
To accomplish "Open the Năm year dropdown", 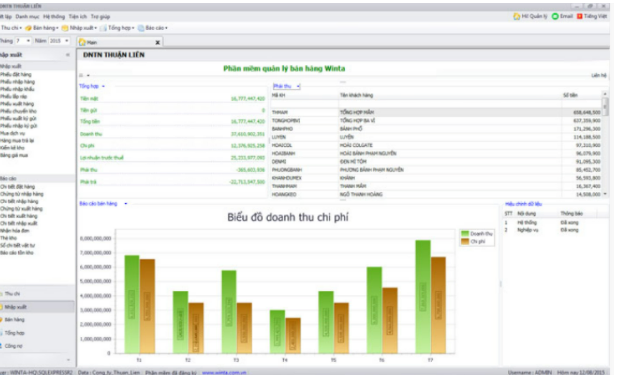I will coord(66,41).
